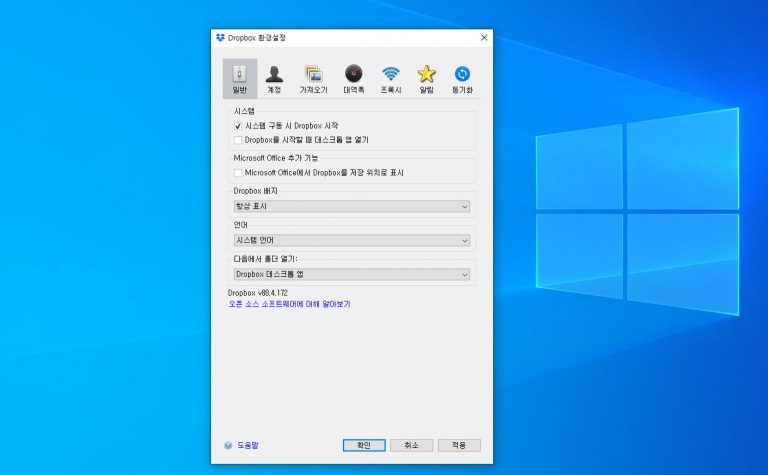
Task: Expand the 다음에서 폴더 열기 dropdown
Action: [352, 274]
